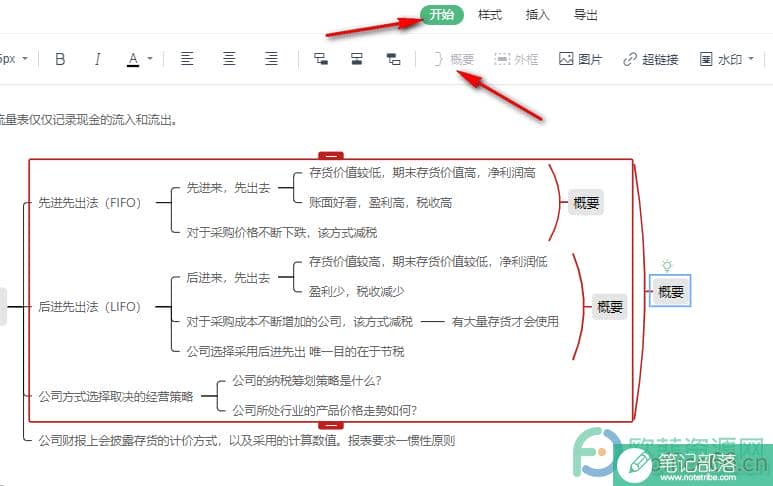Insert a parent topic node icon

(393, 59)
